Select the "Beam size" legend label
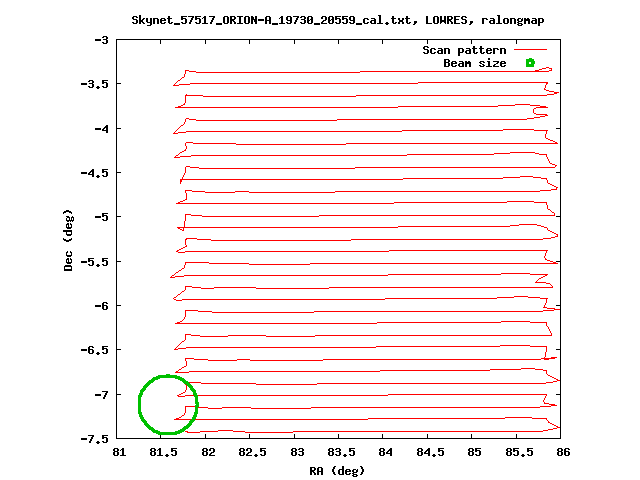The height and width of the screenshot is (480, 640). coord(475,63)
